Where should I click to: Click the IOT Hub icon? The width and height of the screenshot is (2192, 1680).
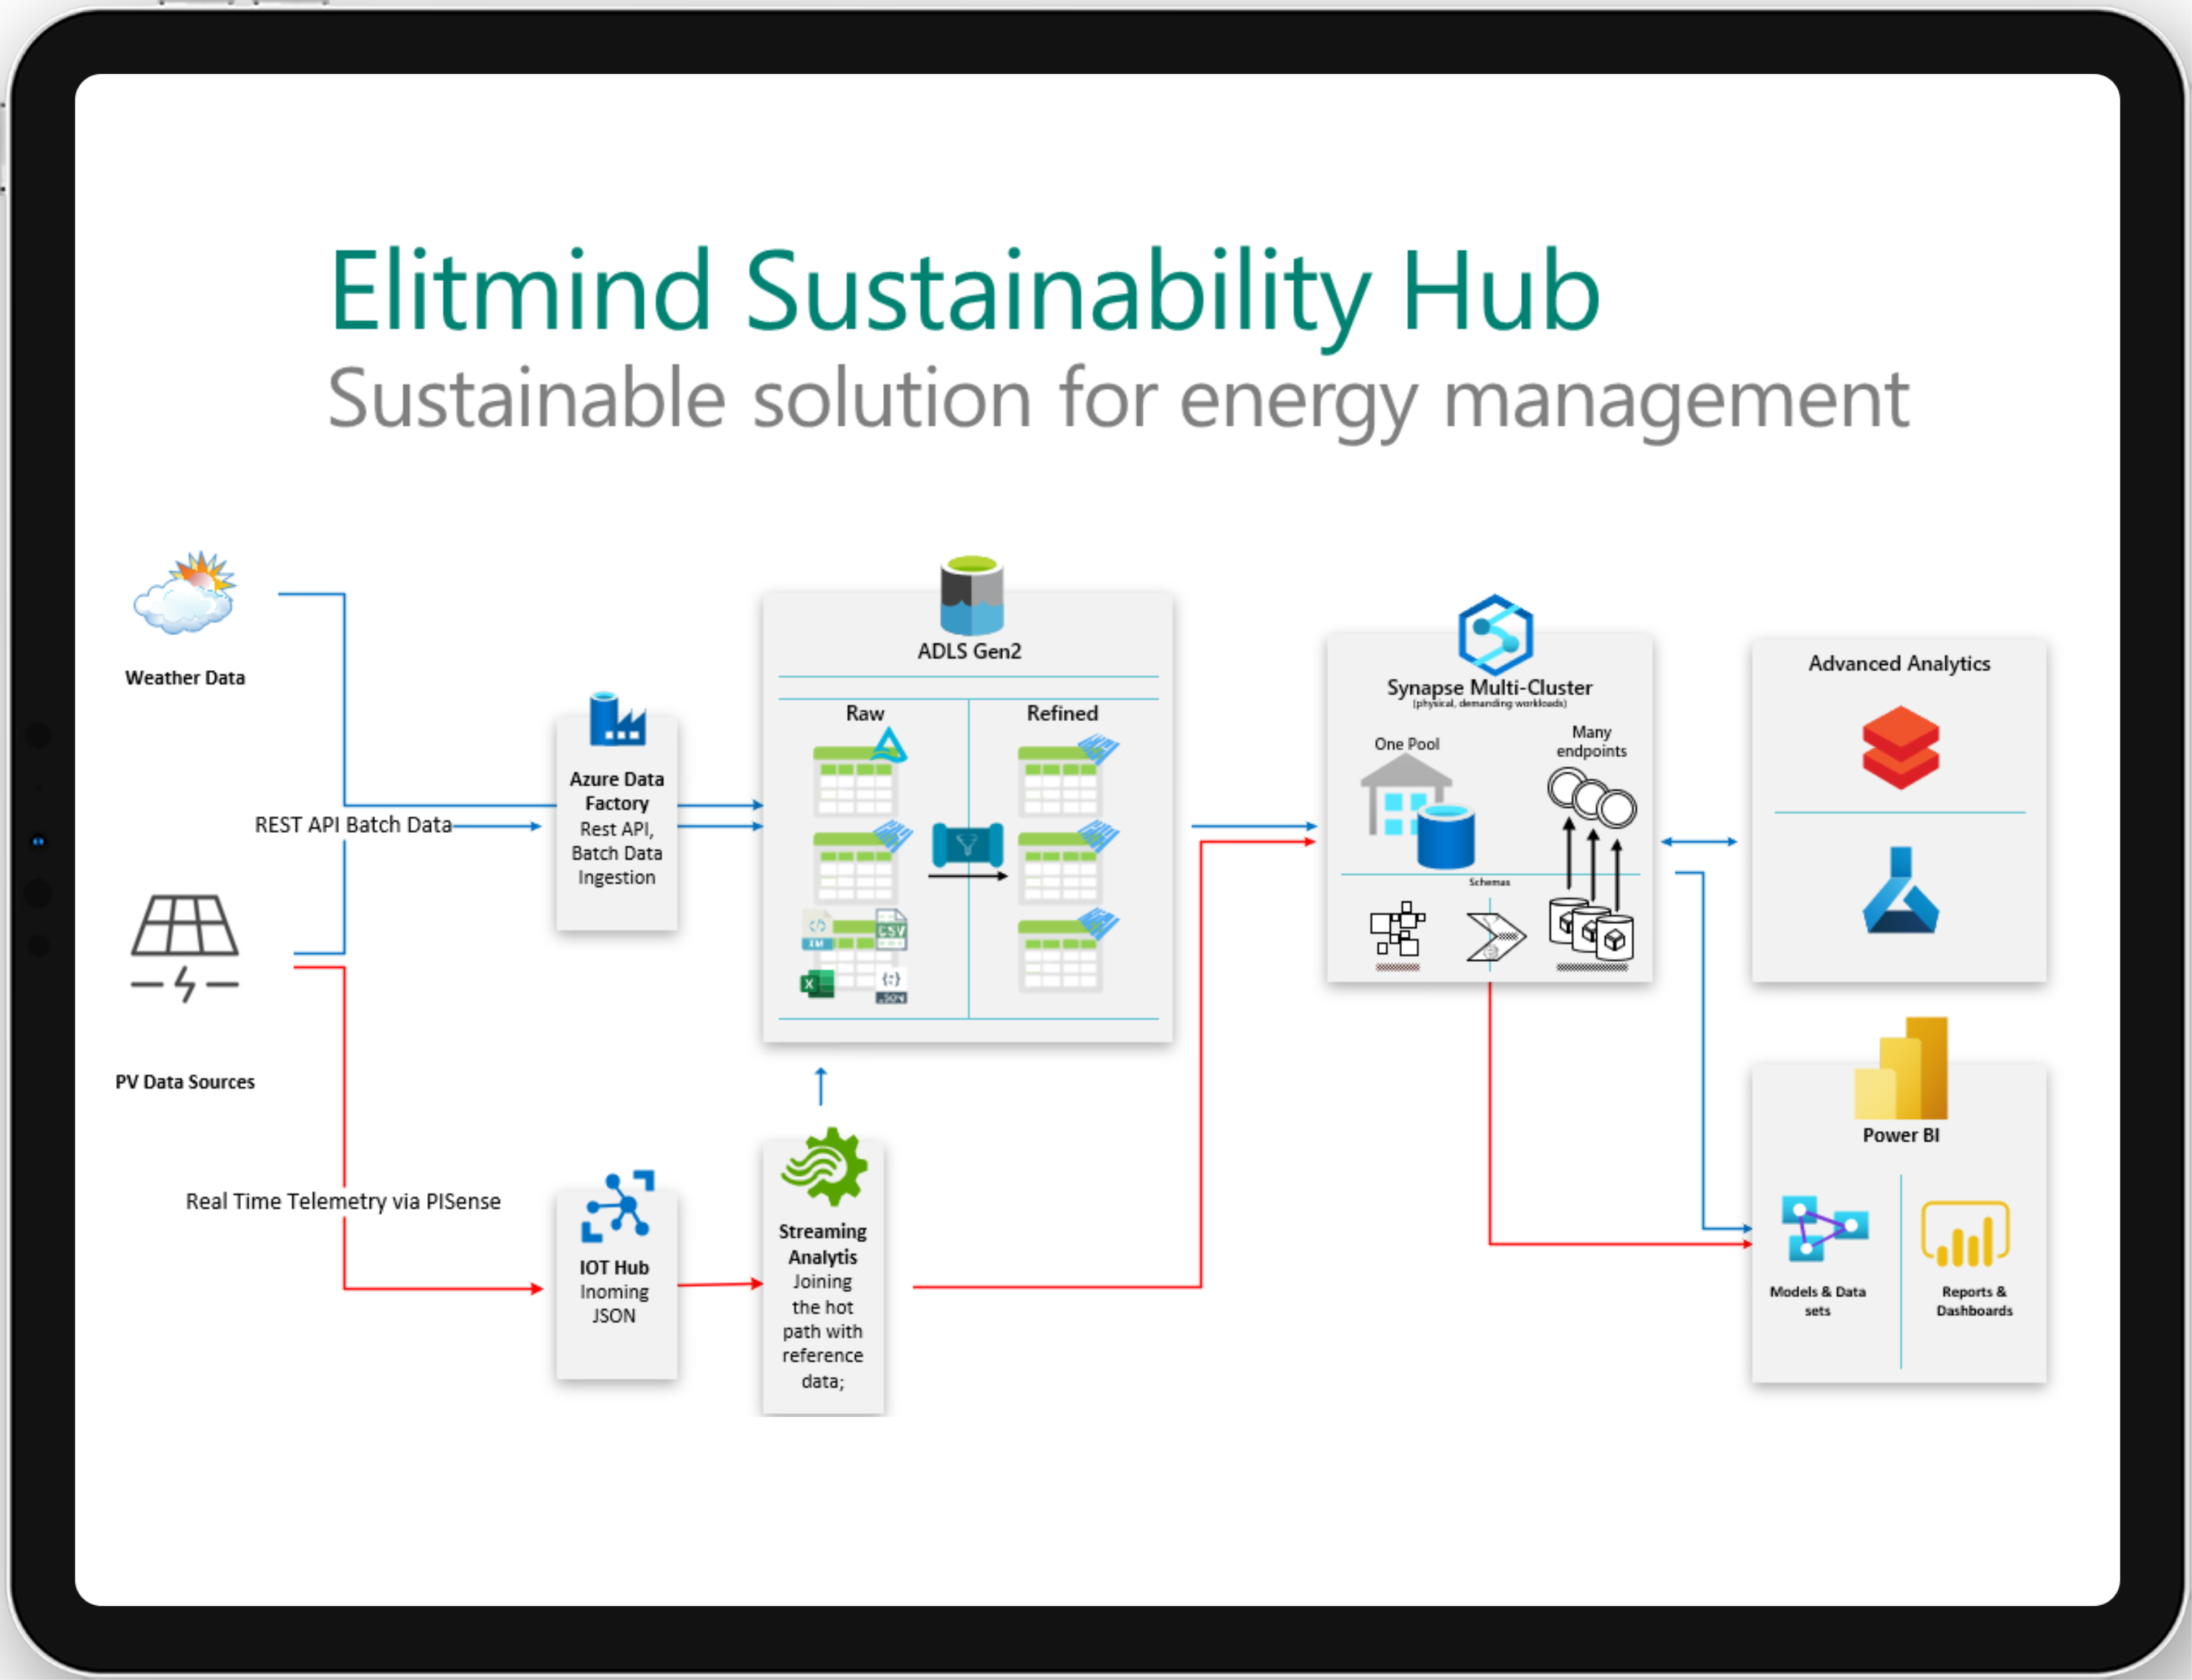point(617,1206)
